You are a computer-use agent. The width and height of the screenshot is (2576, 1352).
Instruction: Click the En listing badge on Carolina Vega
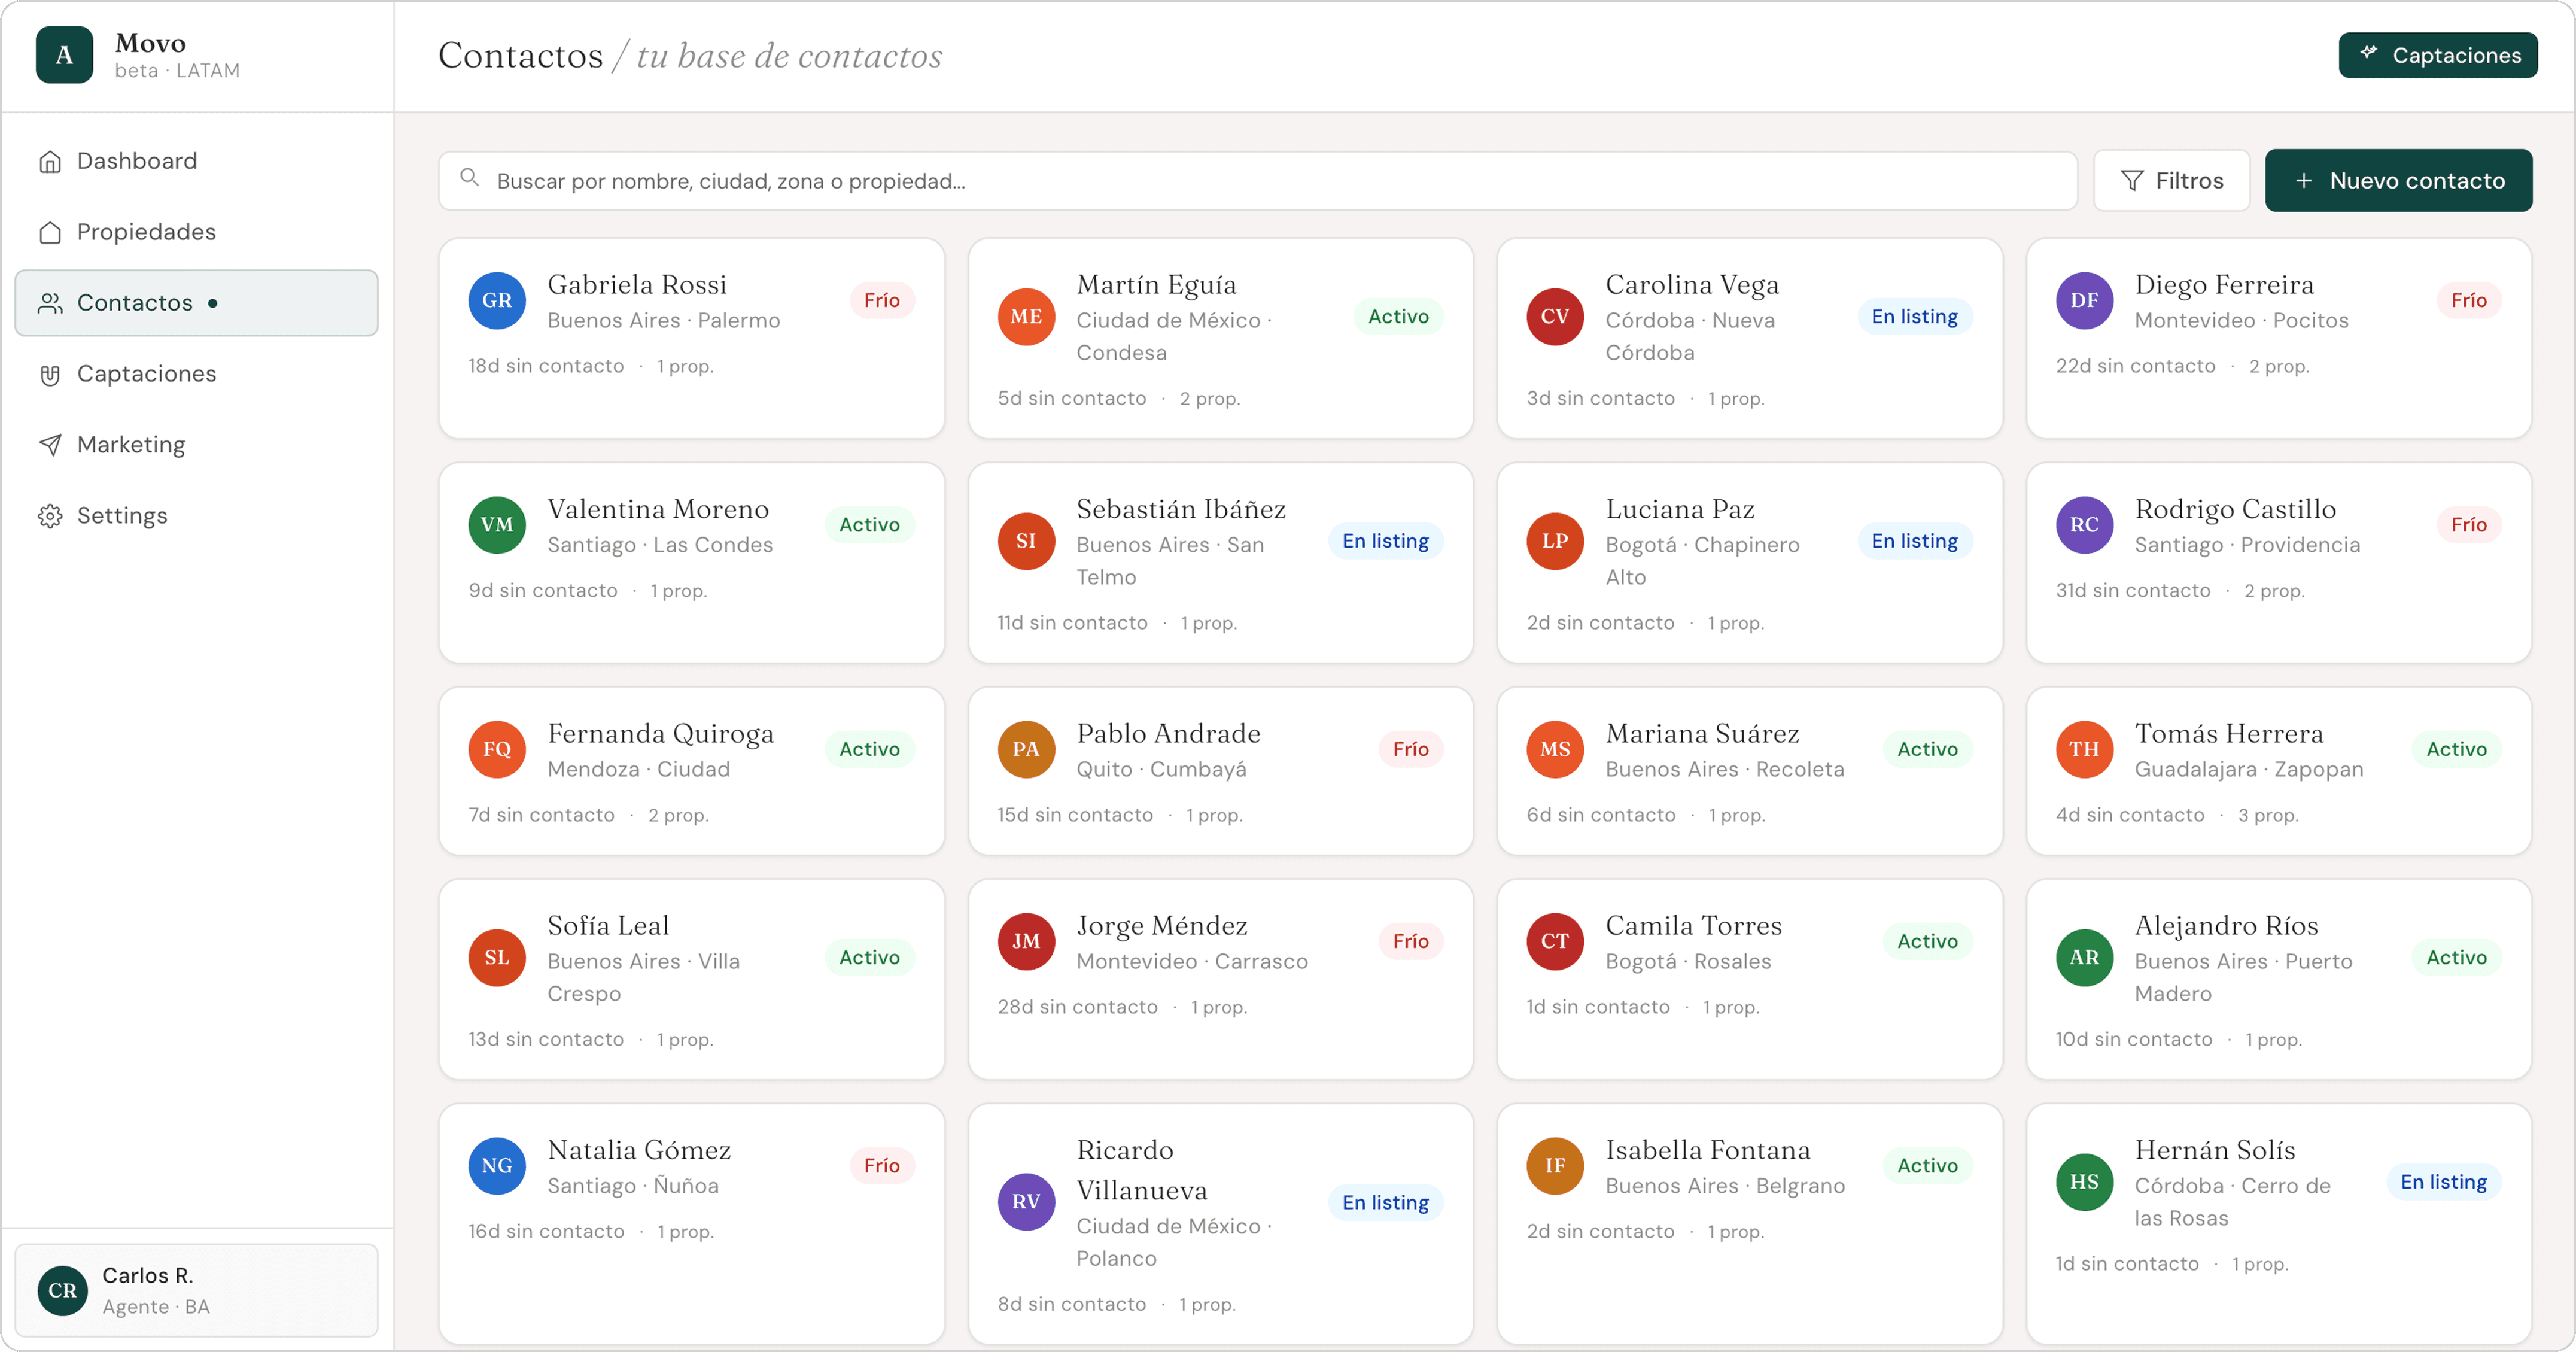[x=1914, y=316]
